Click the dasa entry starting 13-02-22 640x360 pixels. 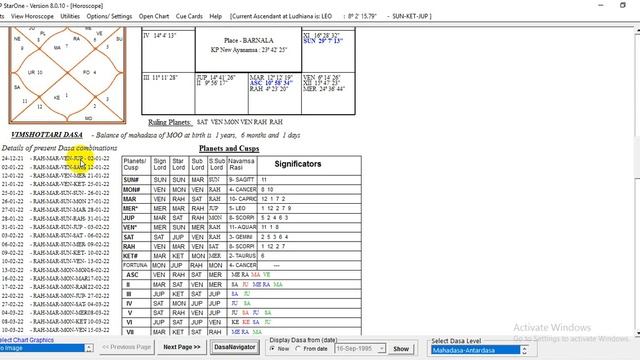click(x=56, y=270)
